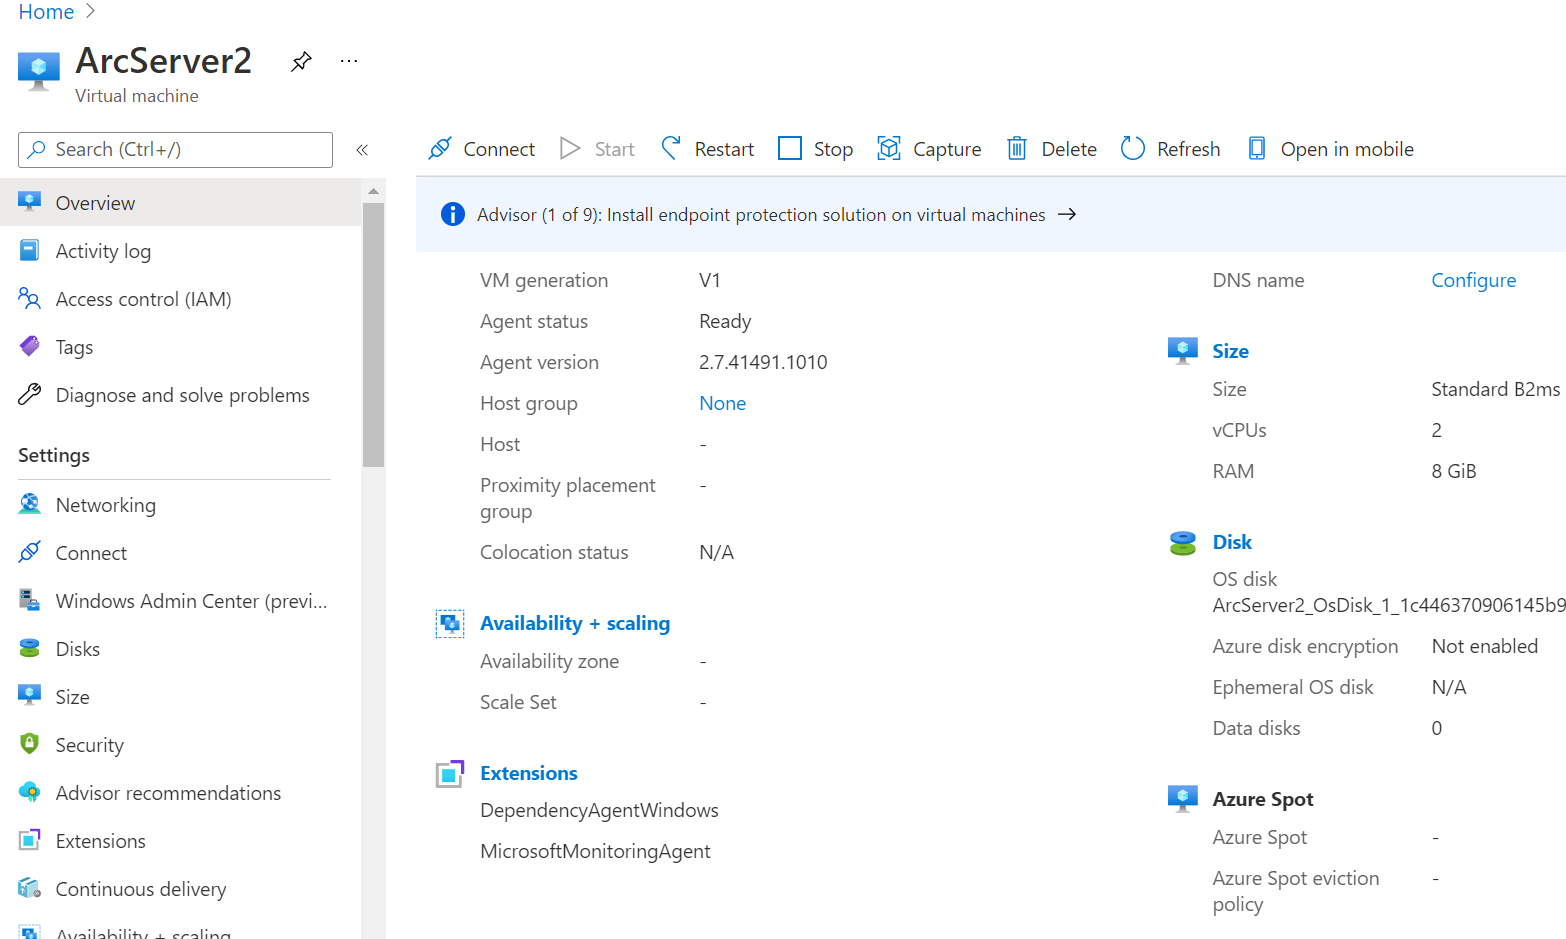Go to Home breadcrumb
Viewport: 1566px width, 939px height.
pos(46,12)
